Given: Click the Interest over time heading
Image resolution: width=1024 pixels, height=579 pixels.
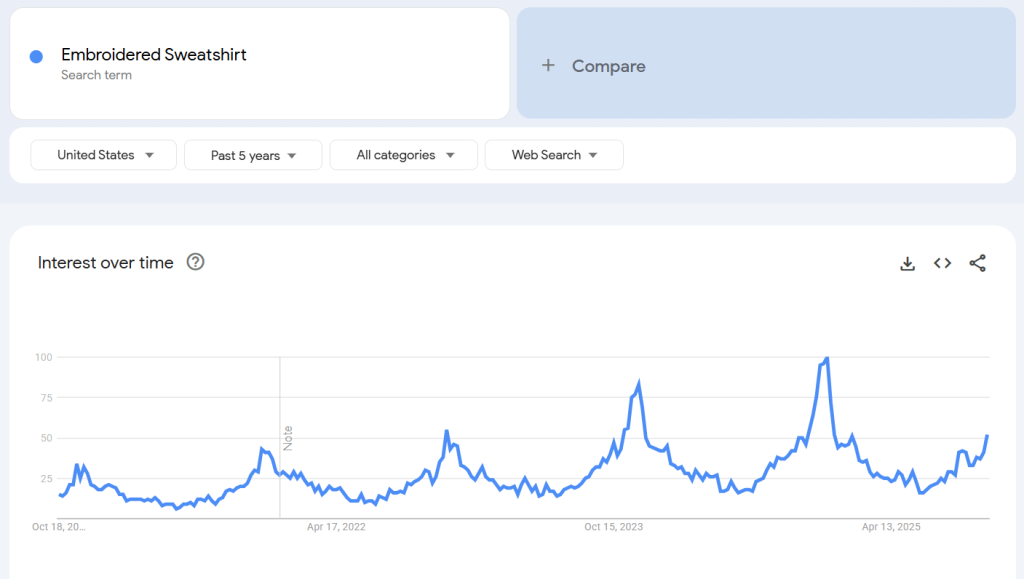Looking at the screenshot, I should (106, 263).
